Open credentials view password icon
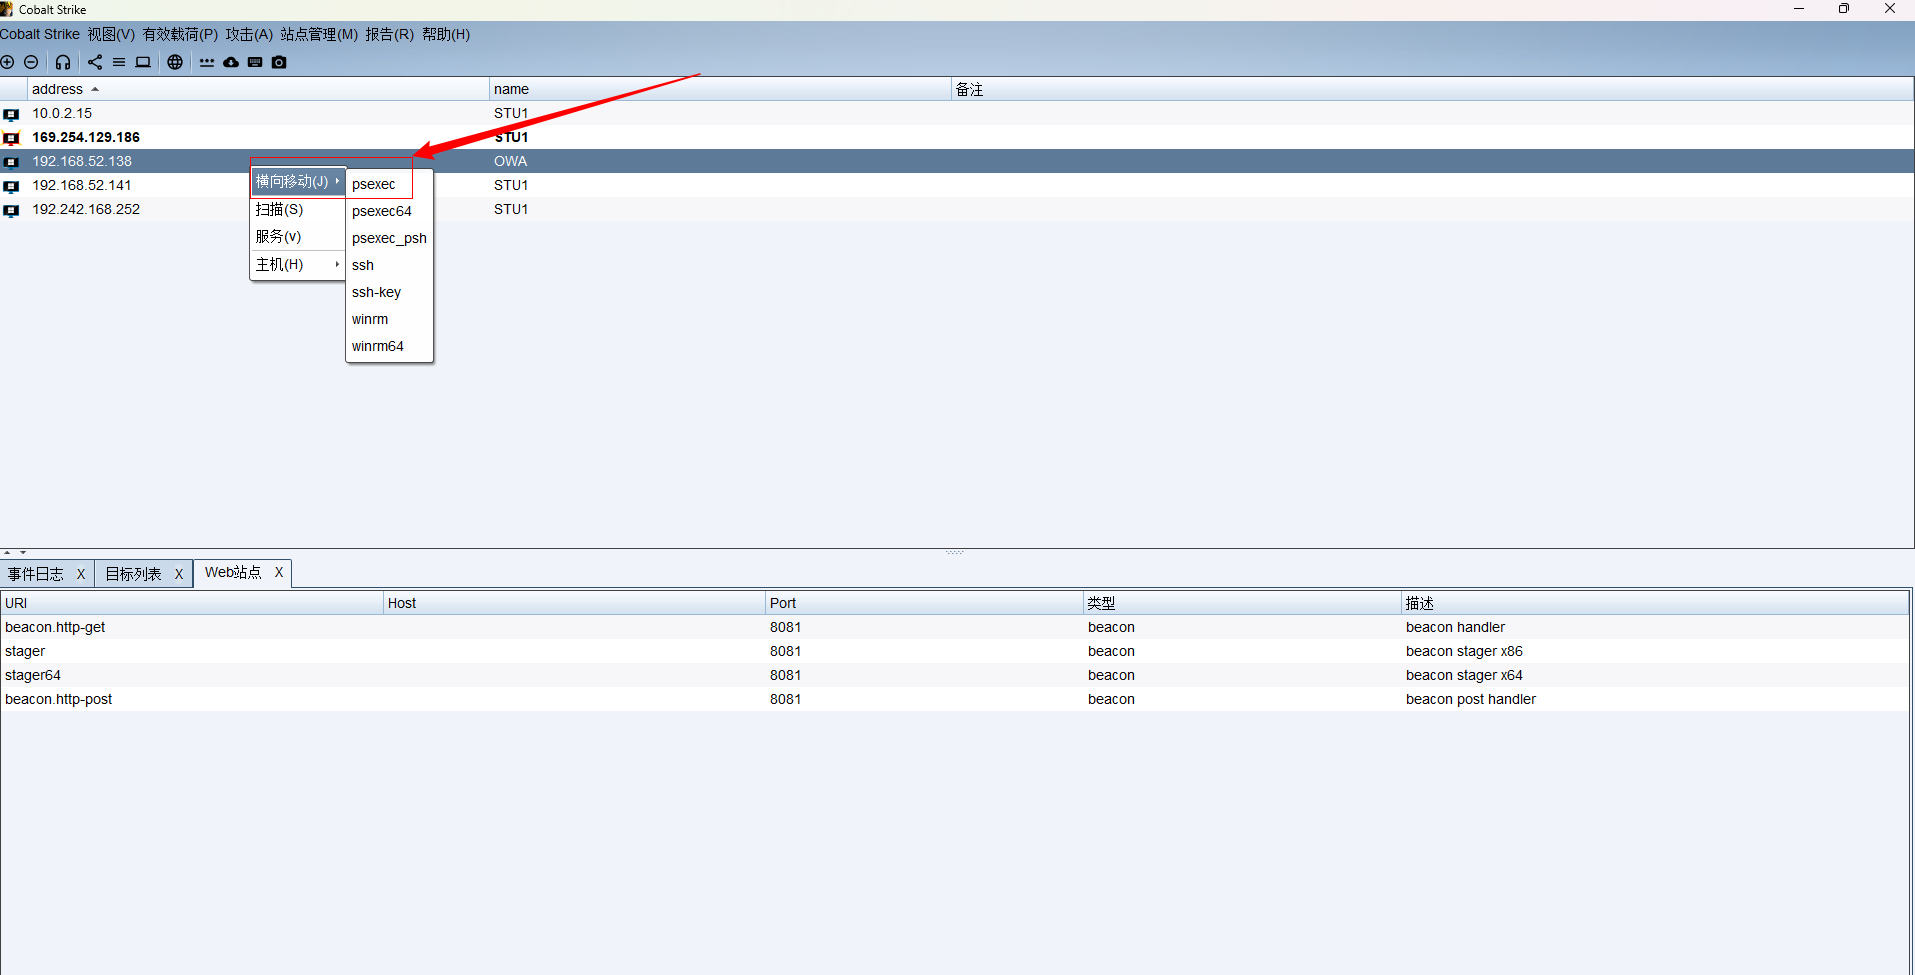1915x975 pixels. pos(207,62)
